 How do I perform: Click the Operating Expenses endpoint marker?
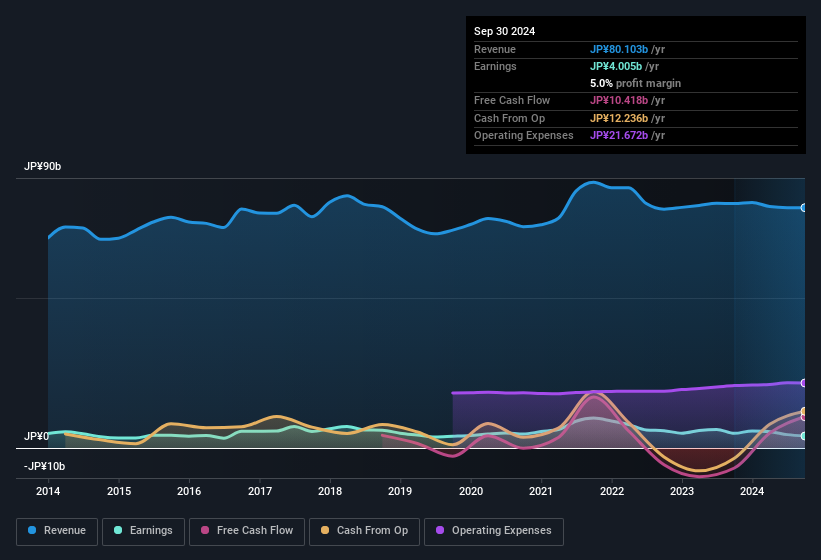click(x=804, y=383)
